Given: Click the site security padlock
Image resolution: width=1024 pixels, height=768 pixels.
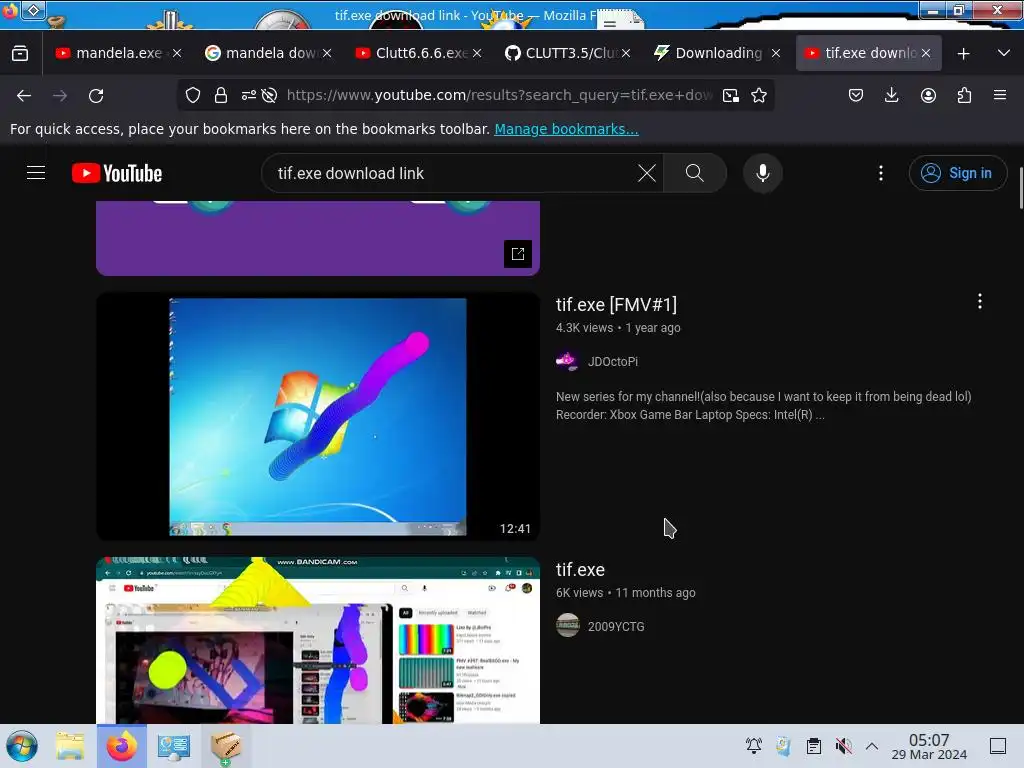Looking at the screenshot, I should coord(221,95).
